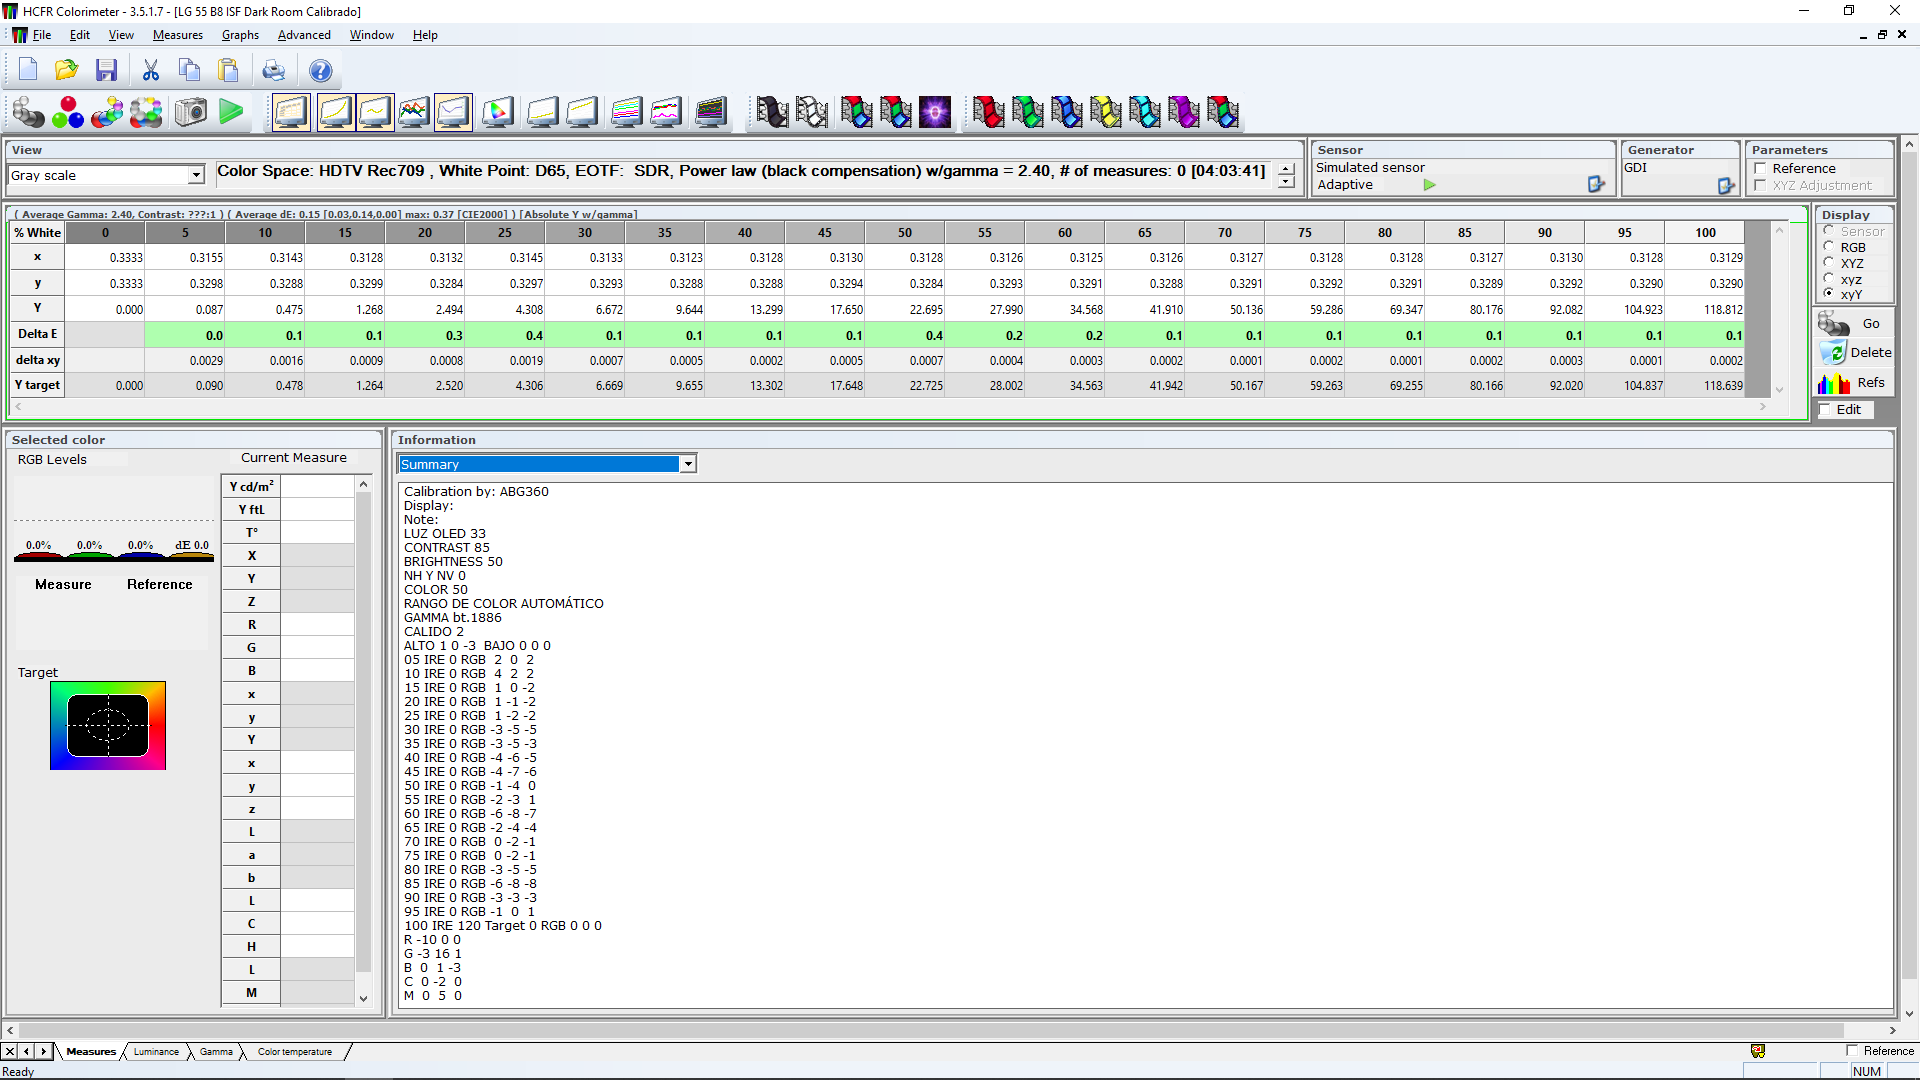Click the Print toolbar icon
The width and height of the screenshot is (1920, 1080).
click(x=273, y=70)
